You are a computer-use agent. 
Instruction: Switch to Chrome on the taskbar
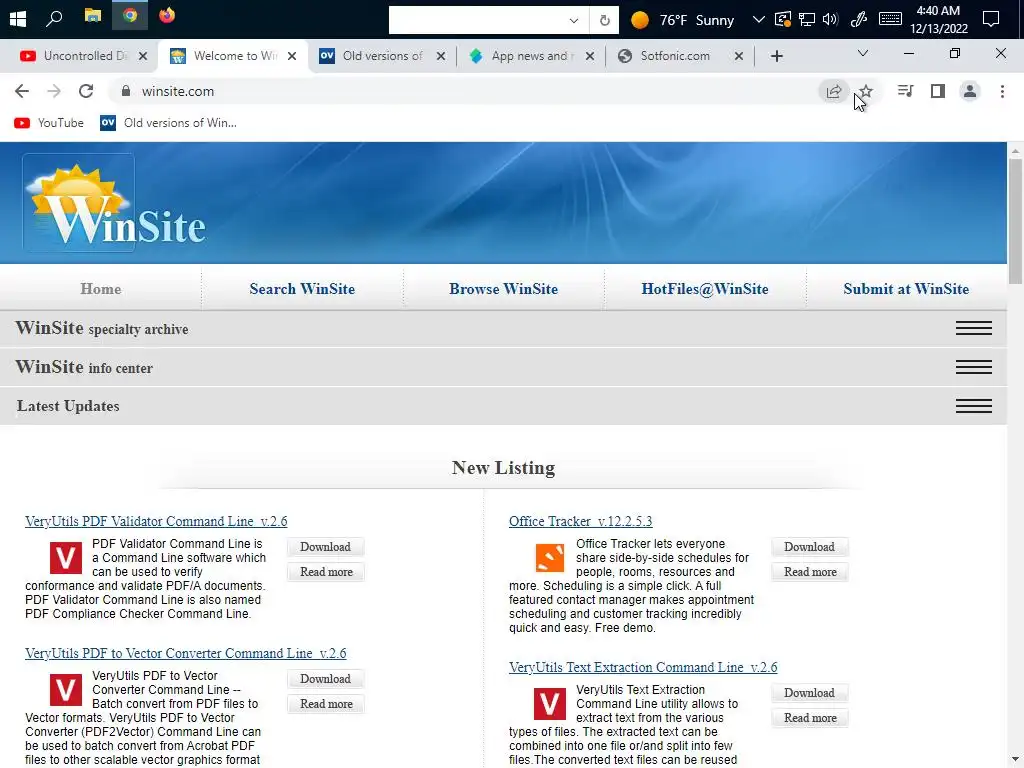coord(130,15)
